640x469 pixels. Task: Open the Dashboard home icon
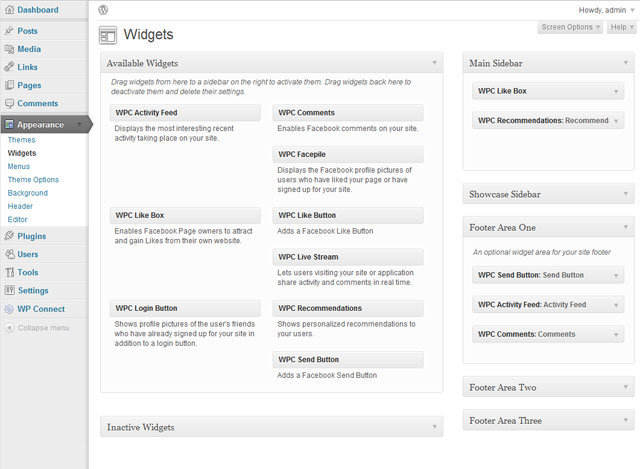9,10
